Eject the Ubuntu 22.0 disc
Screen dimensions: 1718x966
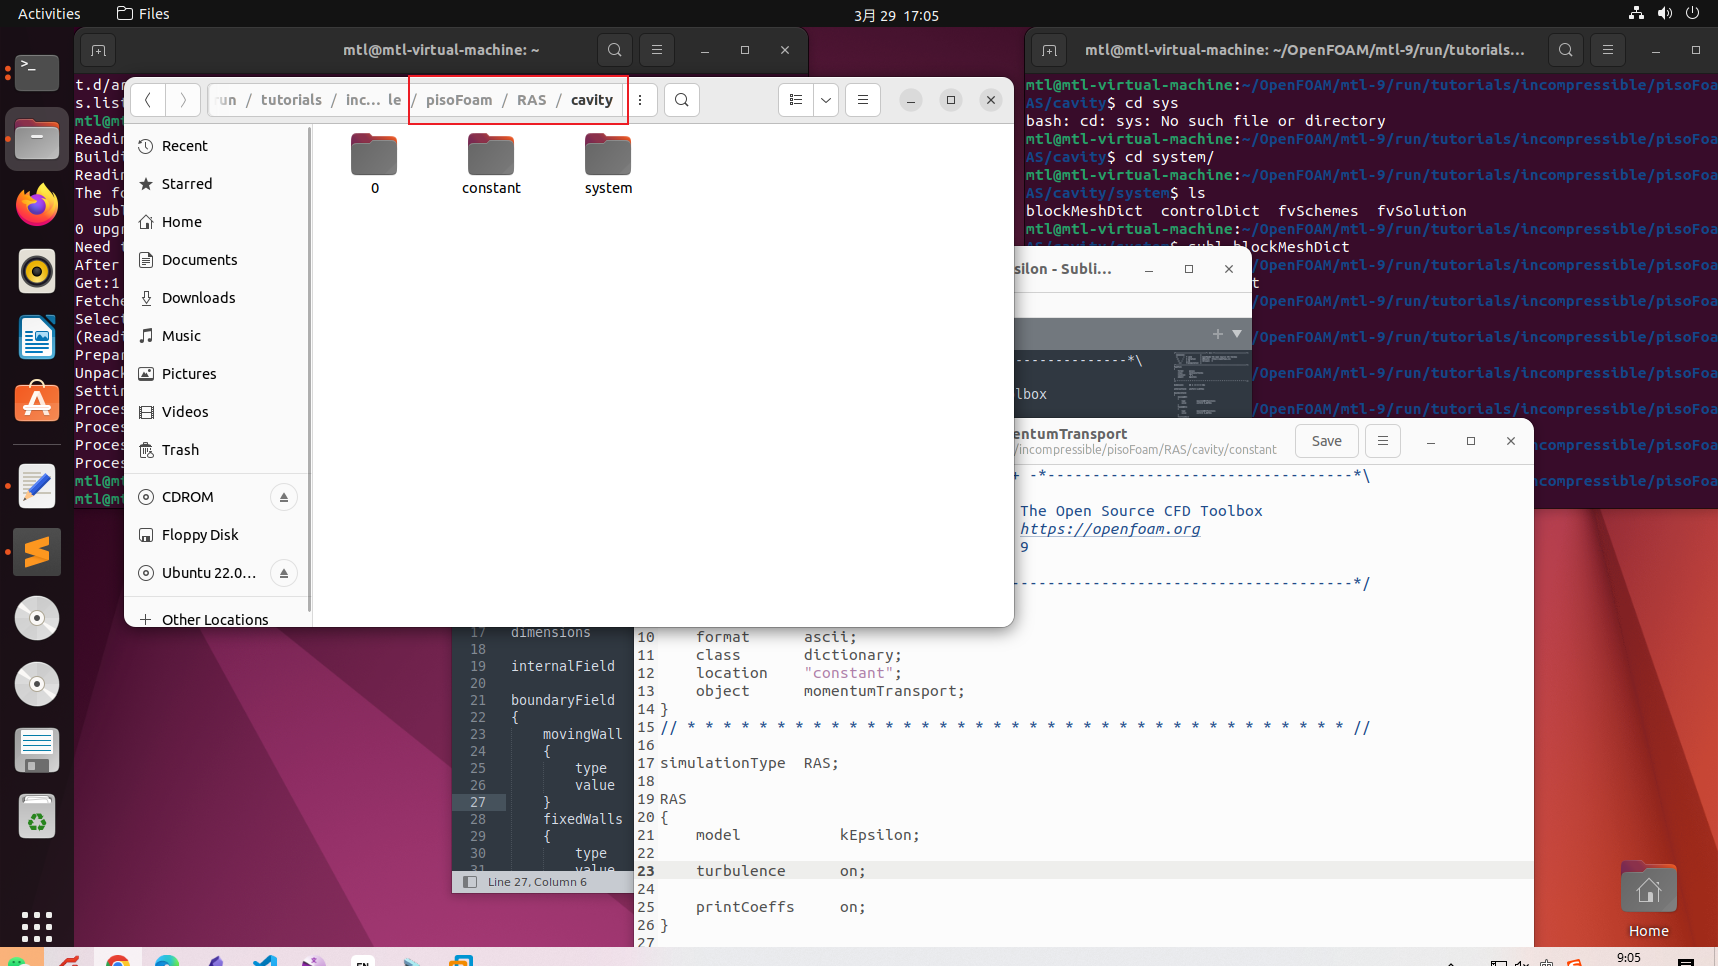[x=284, y=573]
